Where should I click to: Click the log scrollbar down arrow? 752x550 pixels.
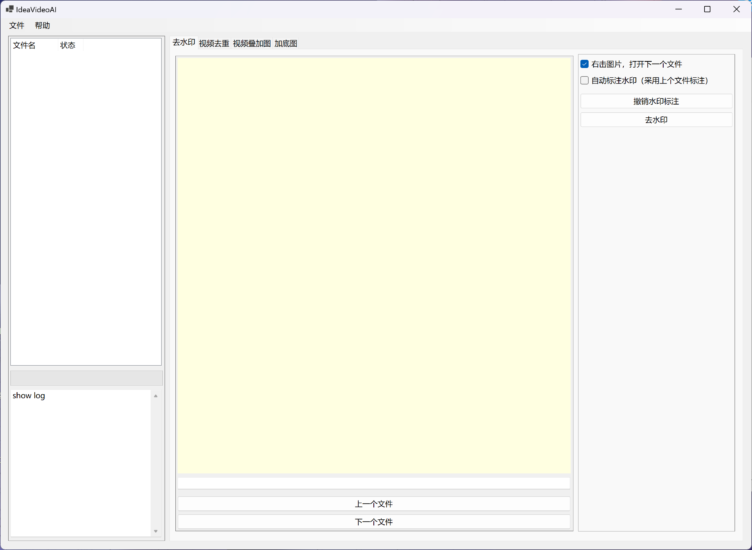(x=155, y=531)
